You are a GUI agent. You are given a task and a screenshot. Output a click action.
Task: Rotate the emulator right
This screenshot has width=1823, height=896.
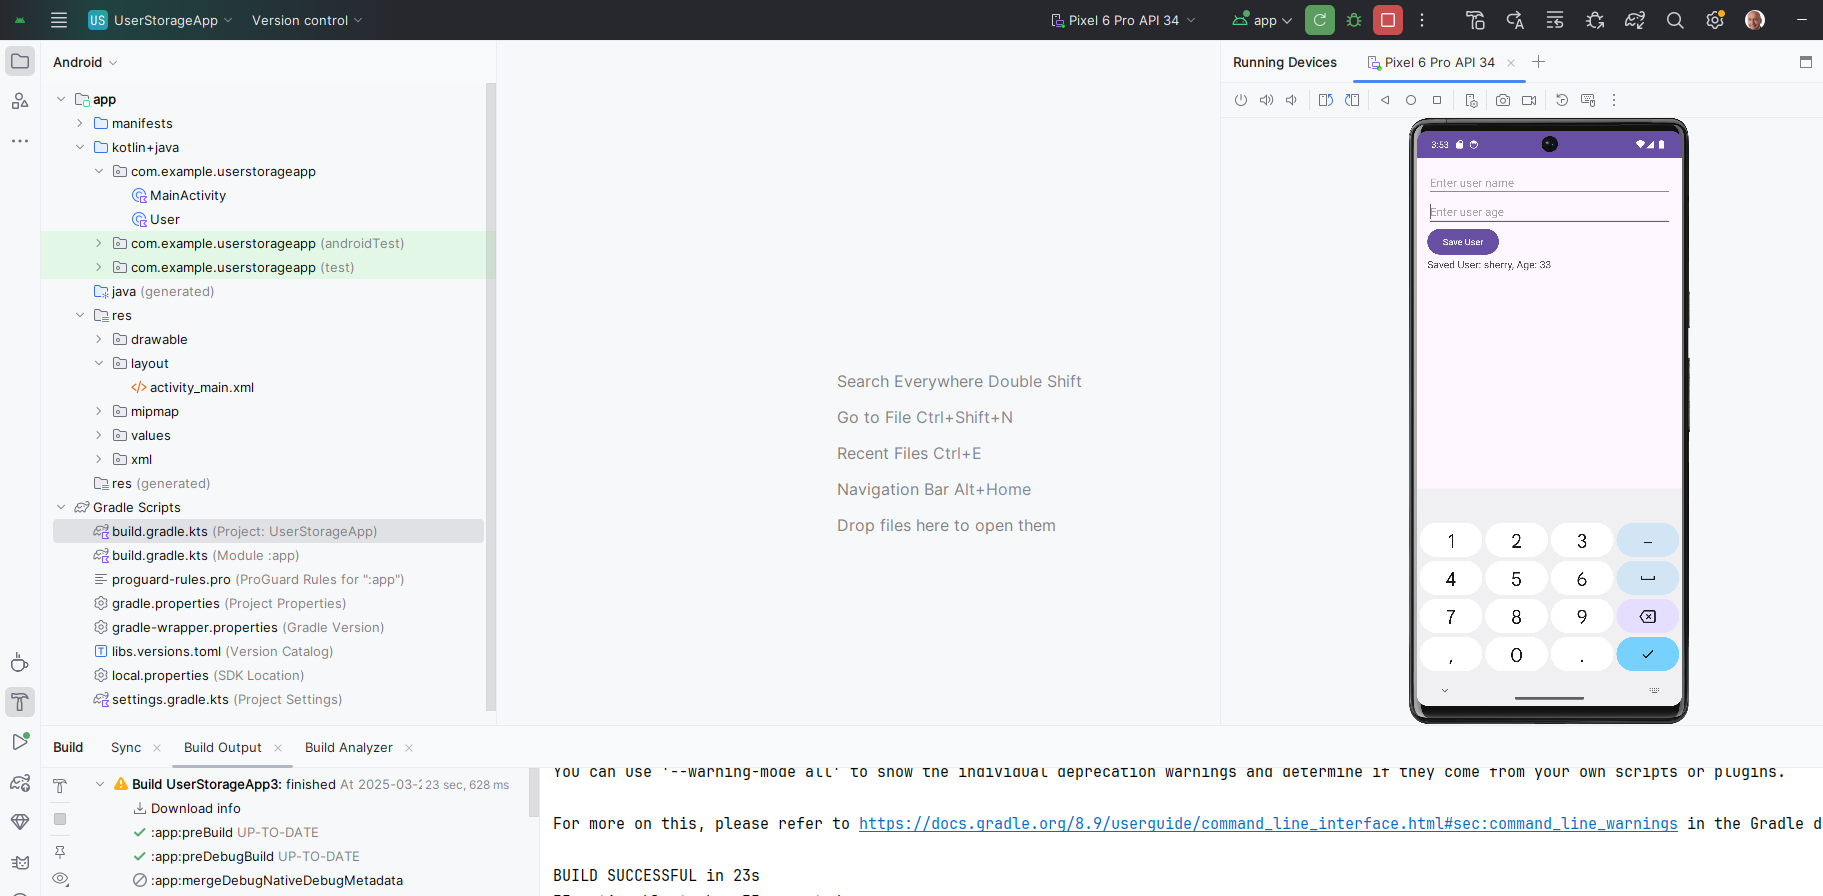(x=1352, y=100)
